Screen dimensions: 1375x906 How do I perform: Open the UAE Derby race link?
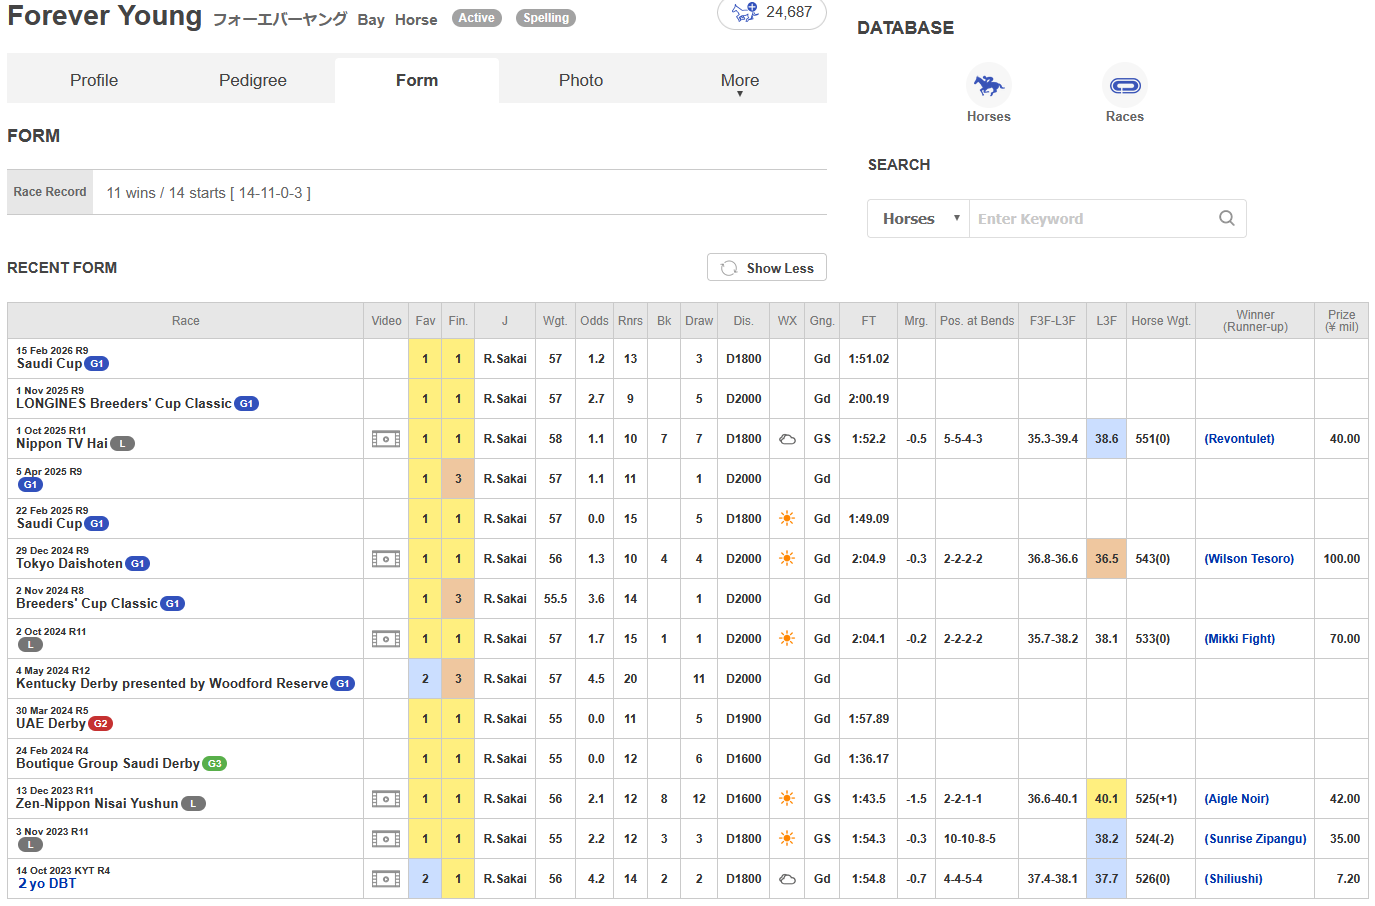[x=51, y=724]
